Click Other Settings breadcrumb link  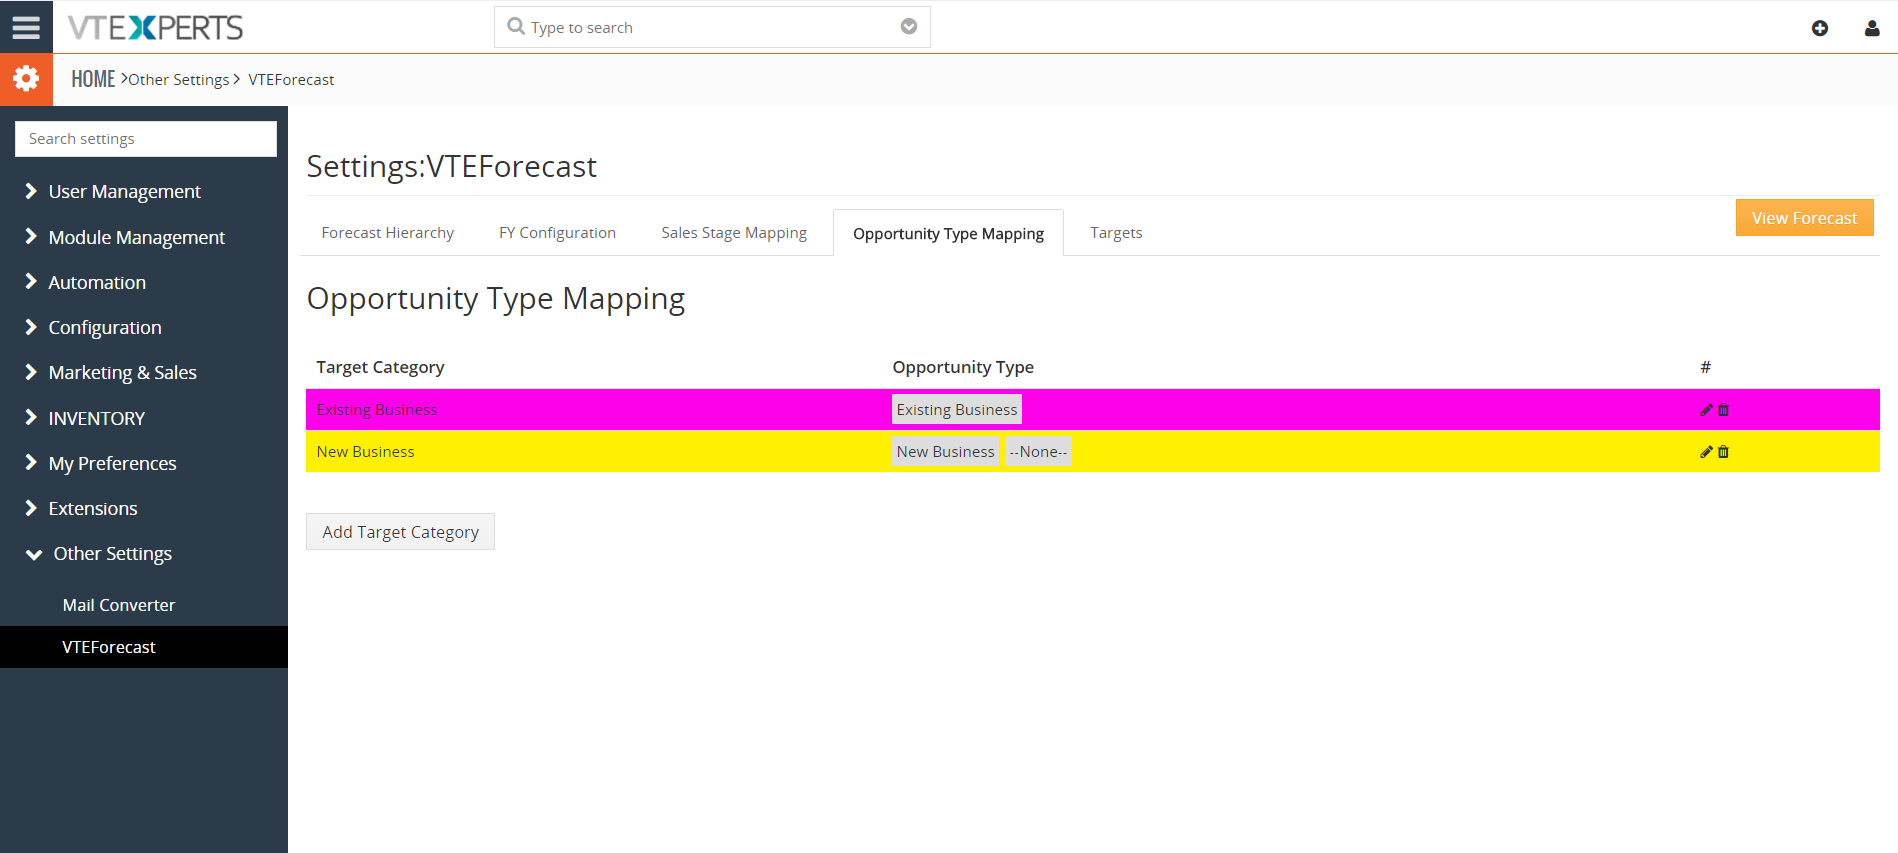pos(179,80)
